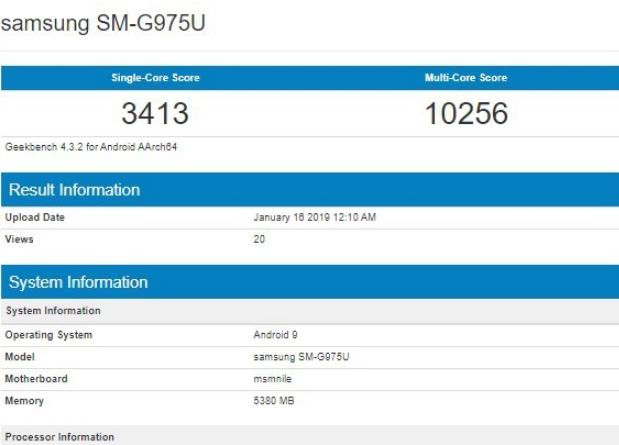Select the 'Multi-Core Score' header label
The image size is (619, 445).
coord(466,77)
